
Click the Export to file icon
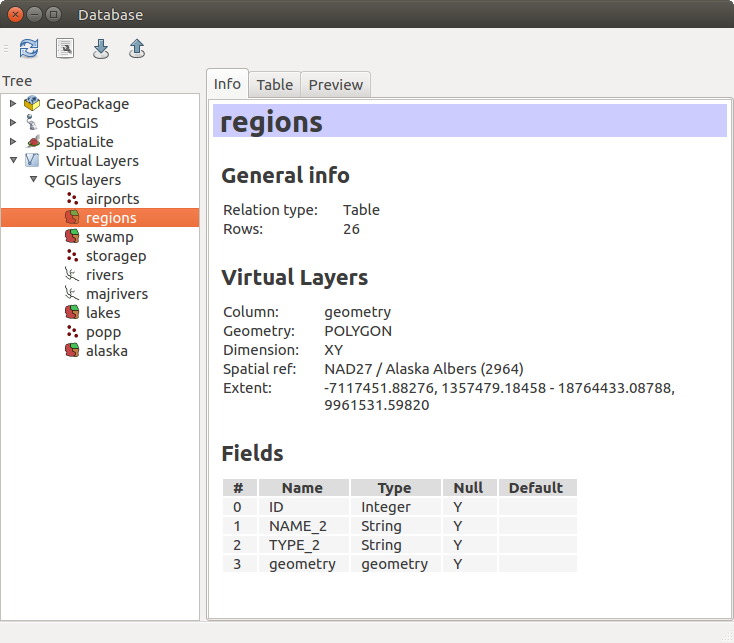coord(137,48)
